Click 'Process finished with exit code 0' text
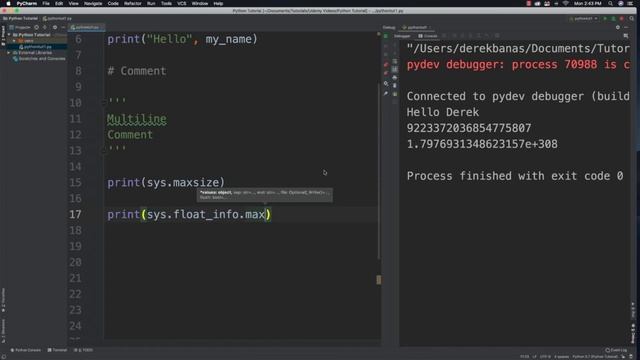 tap(515, 176)
